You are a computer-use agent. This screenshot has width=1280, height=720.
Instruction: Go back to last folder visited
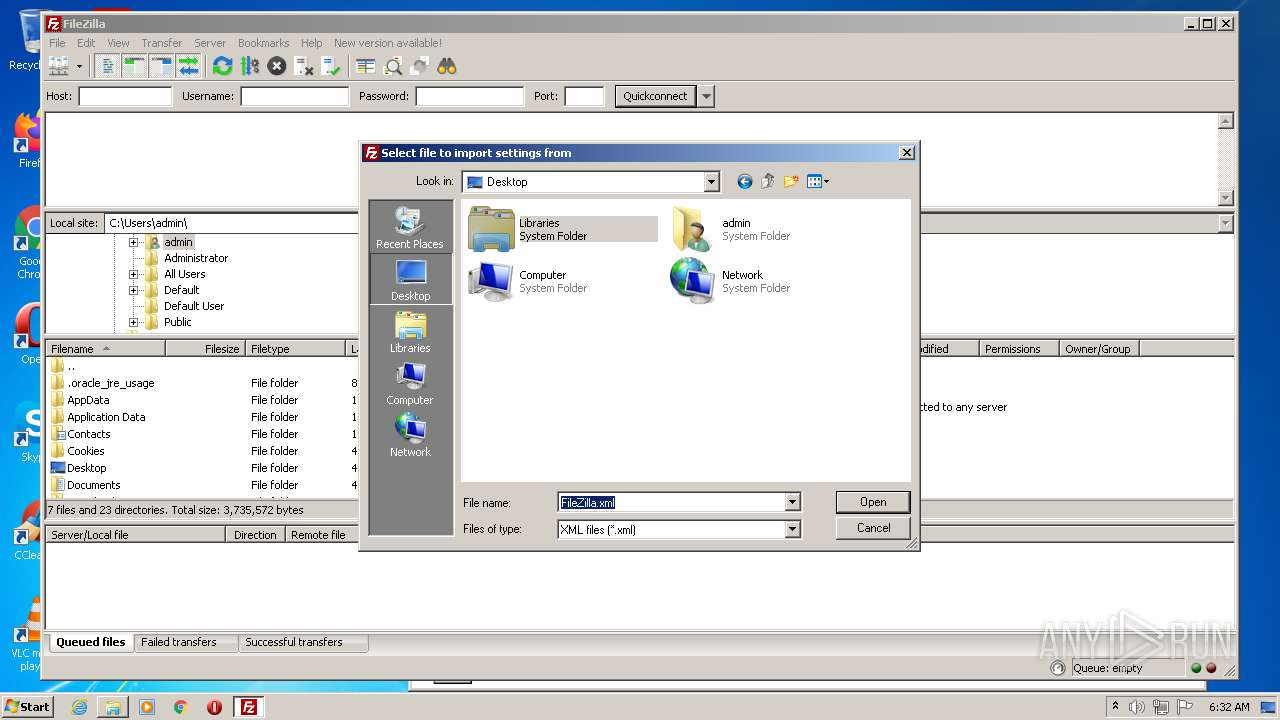tap(744, 181)
